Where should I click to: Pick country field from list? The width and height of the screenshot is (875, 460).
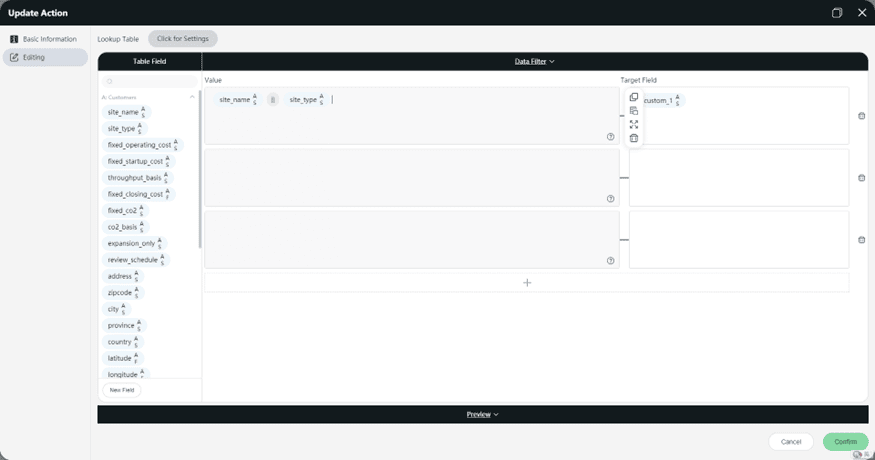pyautogui.click(x=123, y=342)
